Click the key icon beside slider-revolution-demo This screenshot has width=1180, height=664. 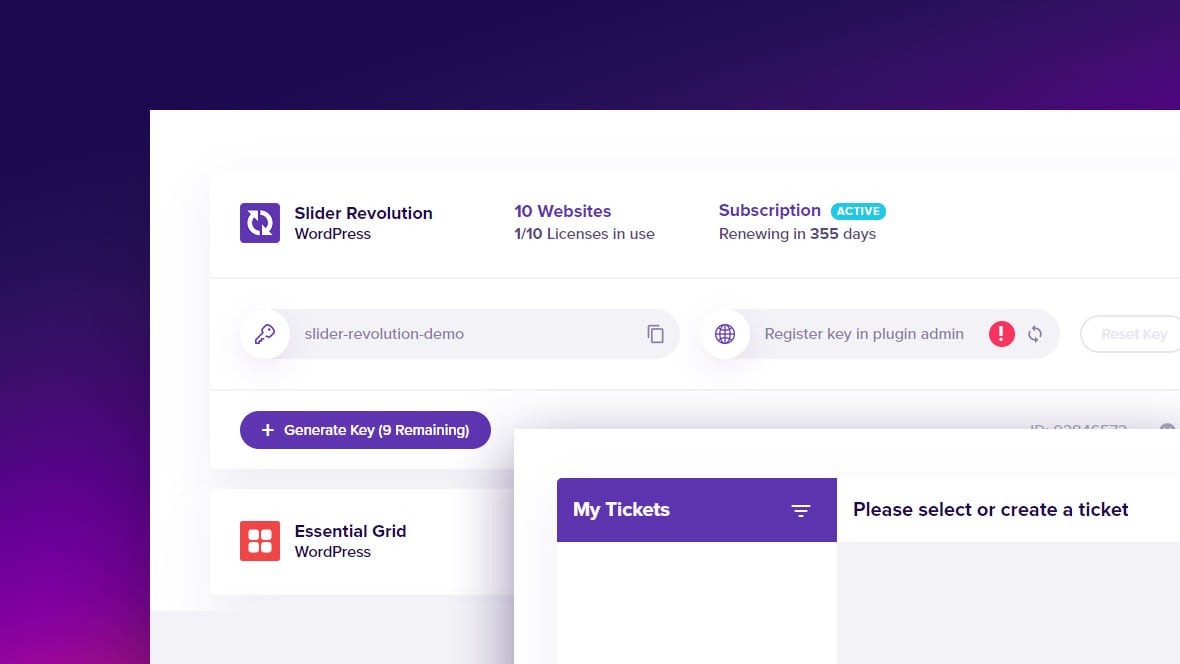pyautogui.click(x=265, y=334)
